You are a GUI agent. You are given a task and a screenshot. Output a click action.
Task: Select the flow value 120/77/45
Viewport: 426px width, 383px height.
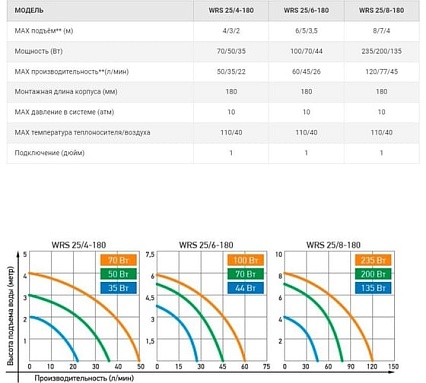click(x=381, y=71)
